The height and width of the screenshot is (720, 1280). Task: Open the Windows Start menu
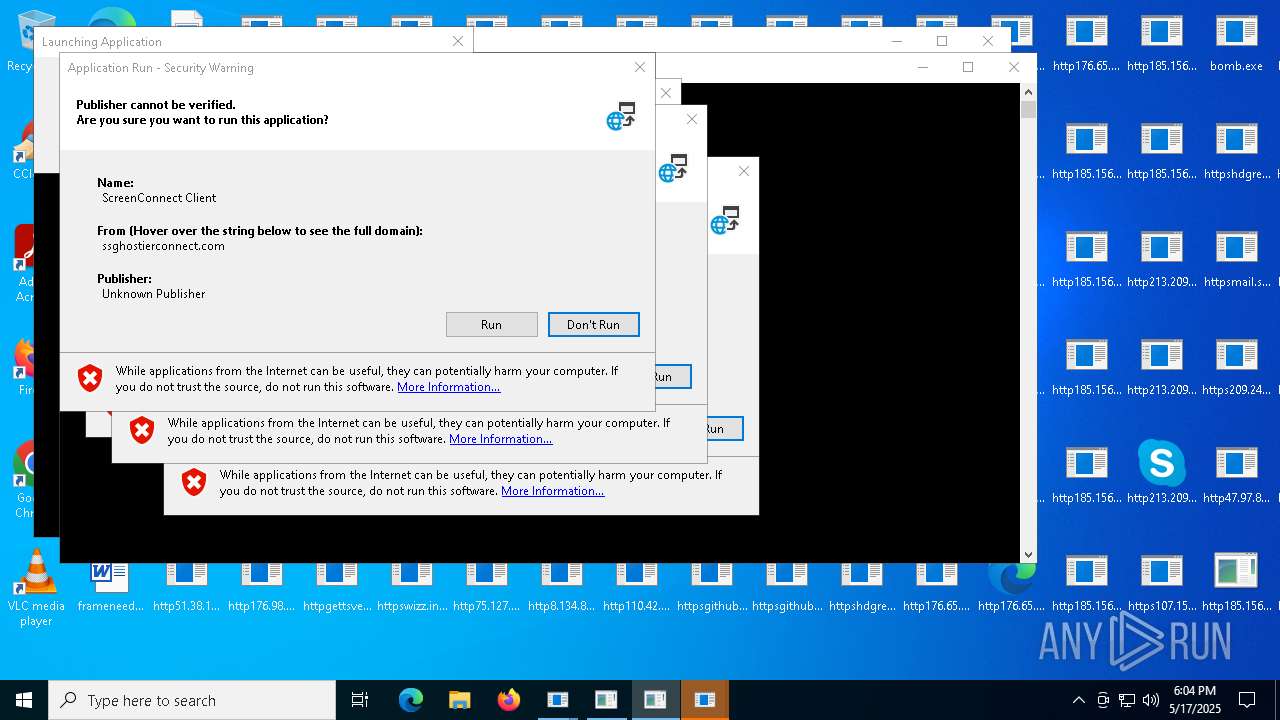coord(24,700)
